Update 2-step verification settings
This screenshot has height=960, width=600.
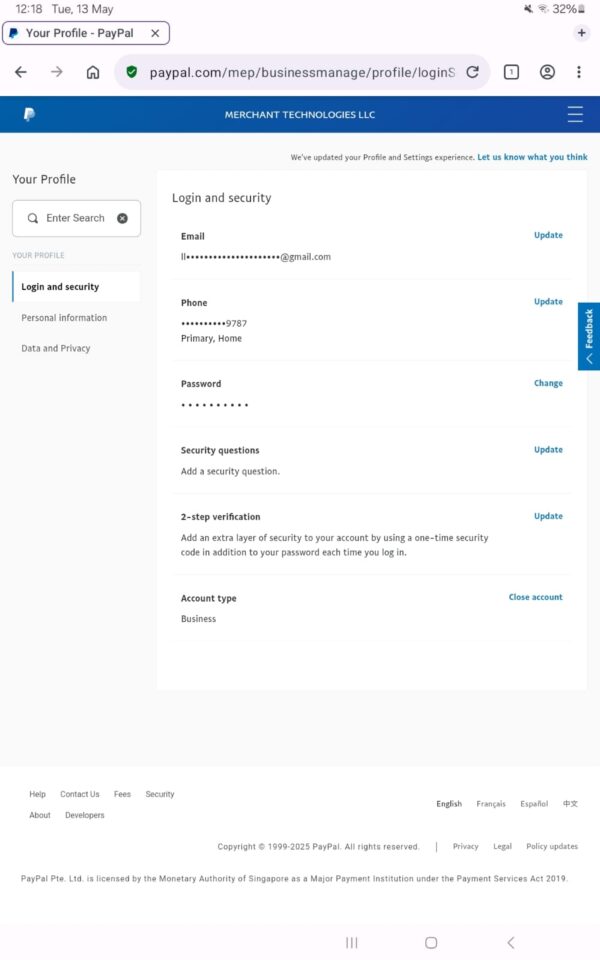point(548,516)
